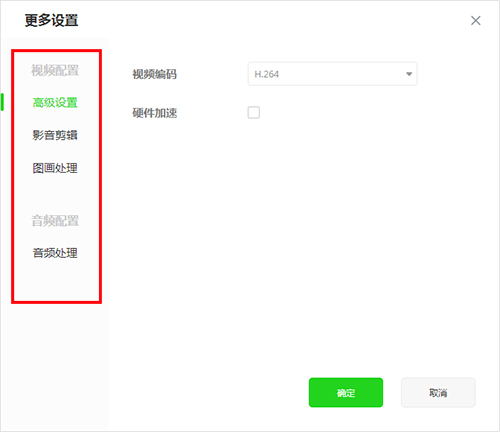Viewport: 500px width, 432px height.
Task: Go to the 音频处理 section
Action: tap(55, 253)
